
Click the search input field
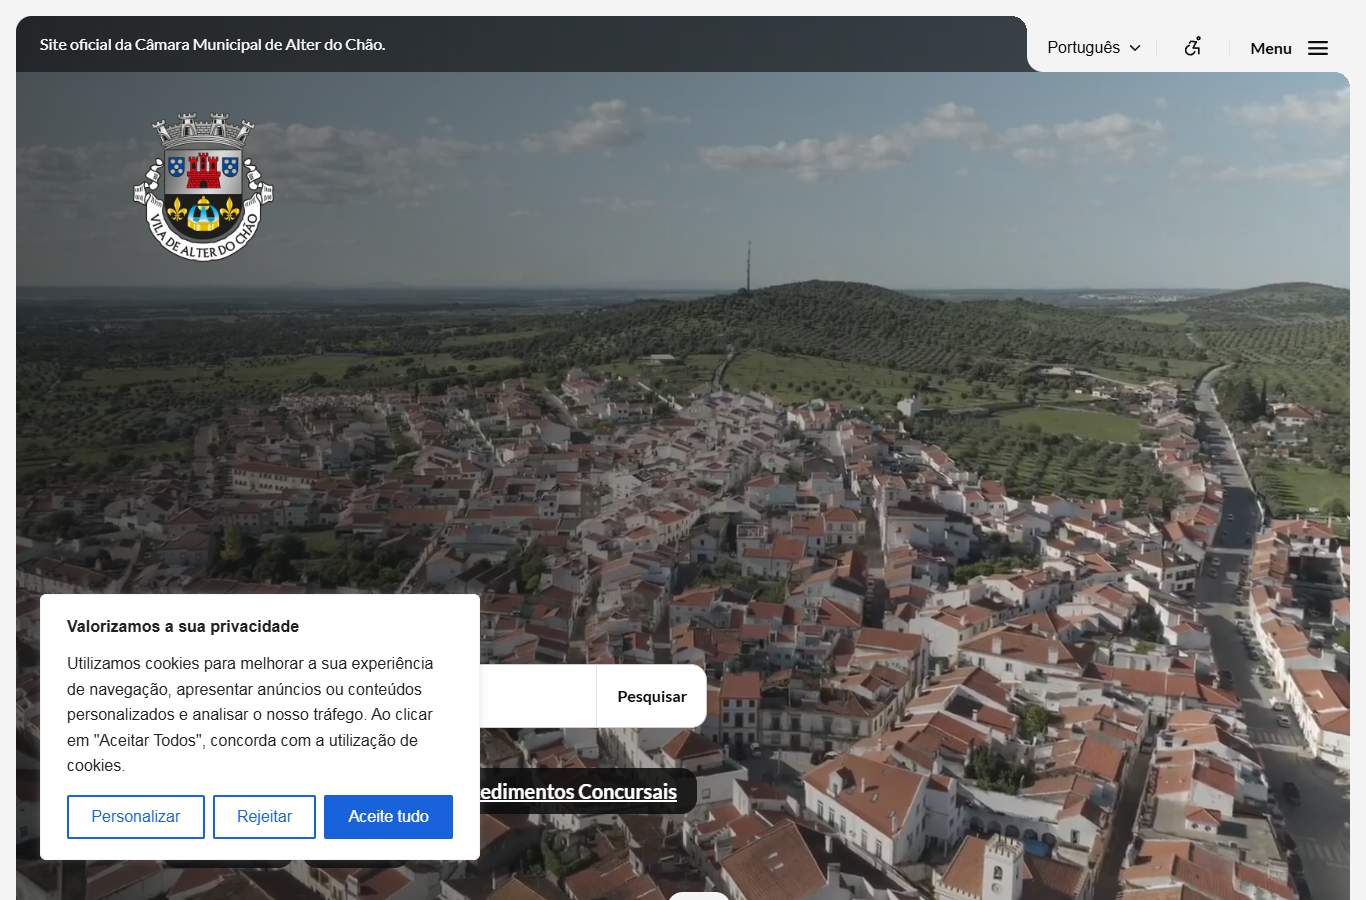coord(538,696)
